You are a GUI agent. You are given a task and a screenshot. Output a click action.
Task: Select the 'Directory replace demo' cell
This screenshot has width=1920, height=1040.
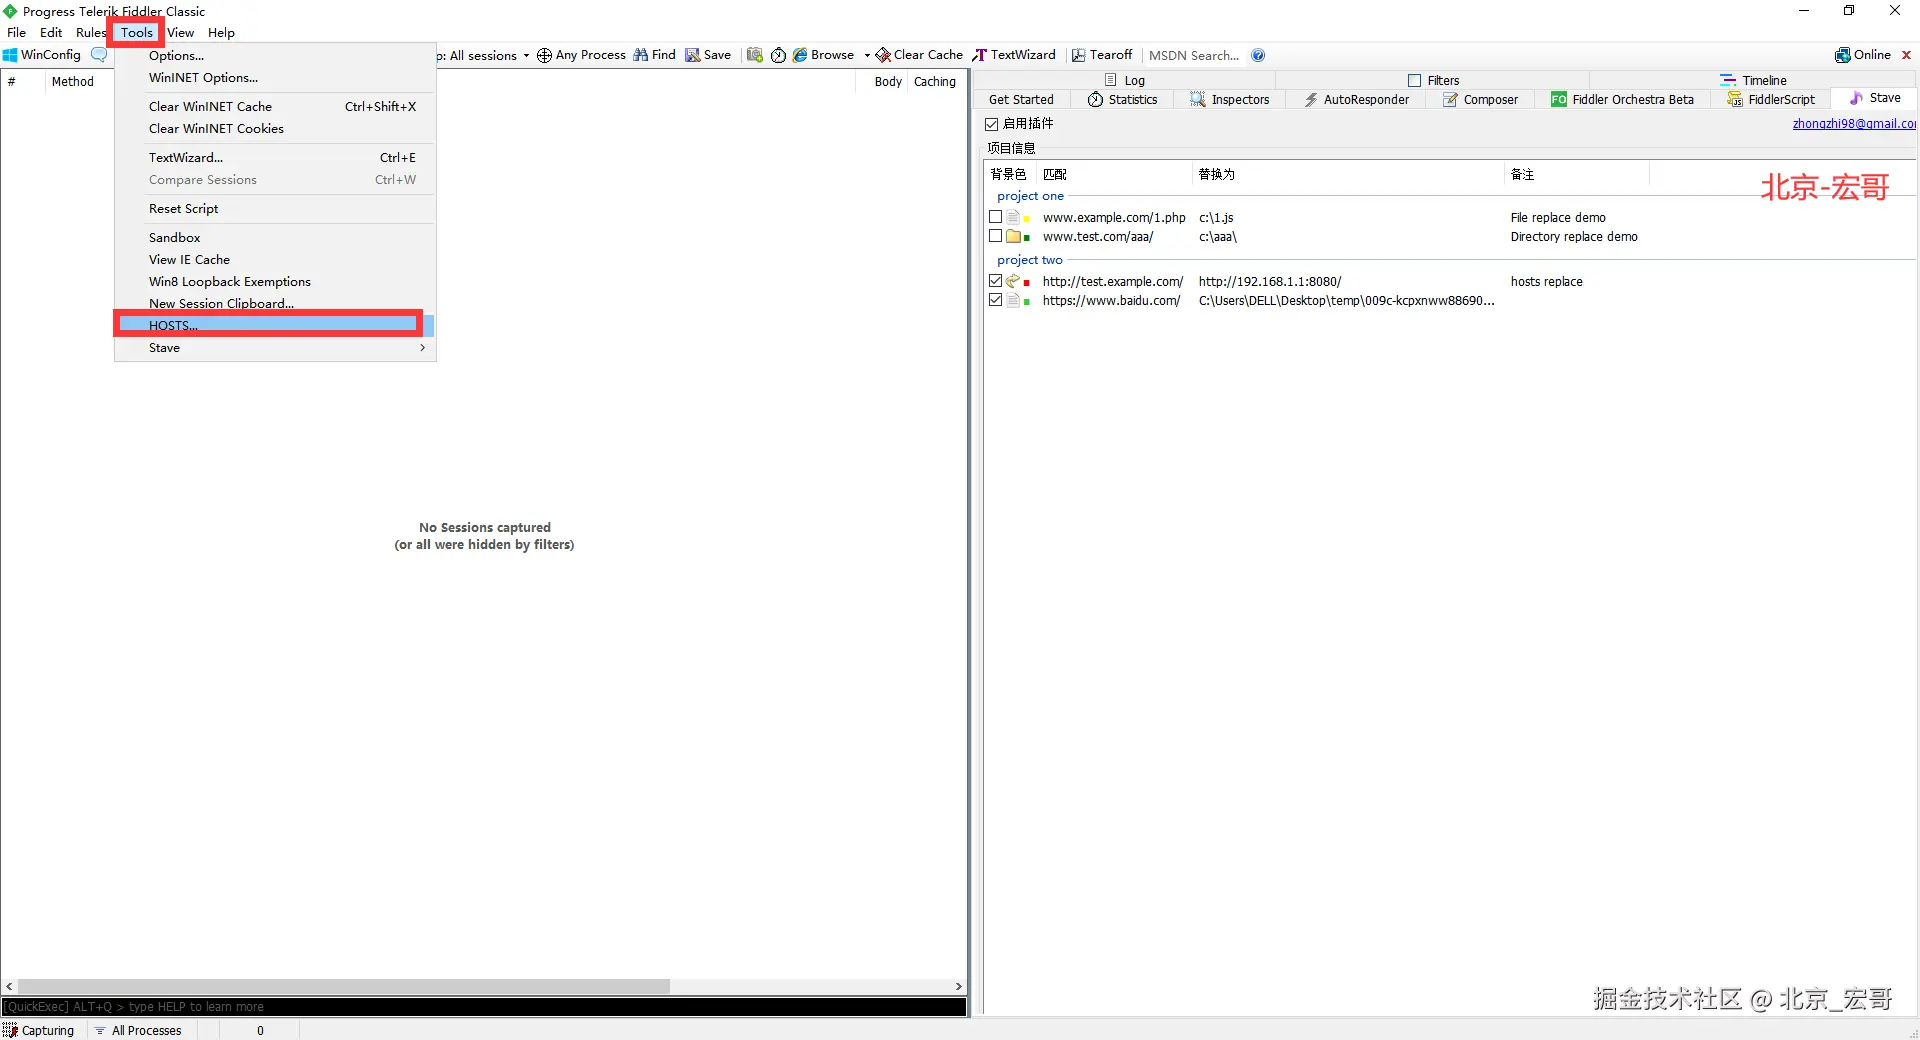point(1574,237)
